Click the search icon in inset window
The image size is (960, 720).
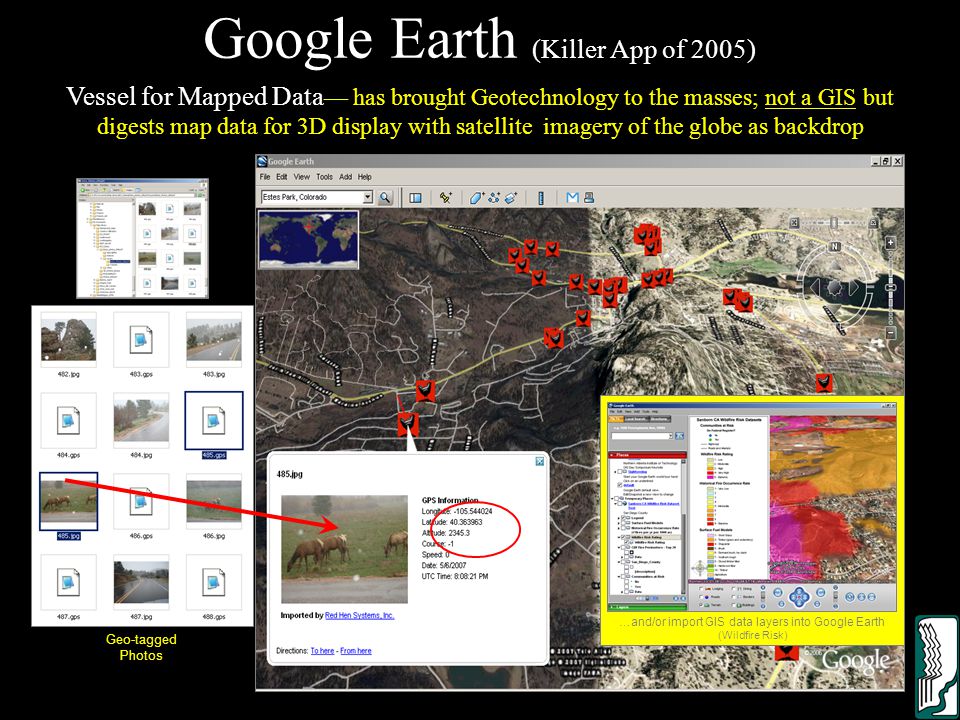680,436
